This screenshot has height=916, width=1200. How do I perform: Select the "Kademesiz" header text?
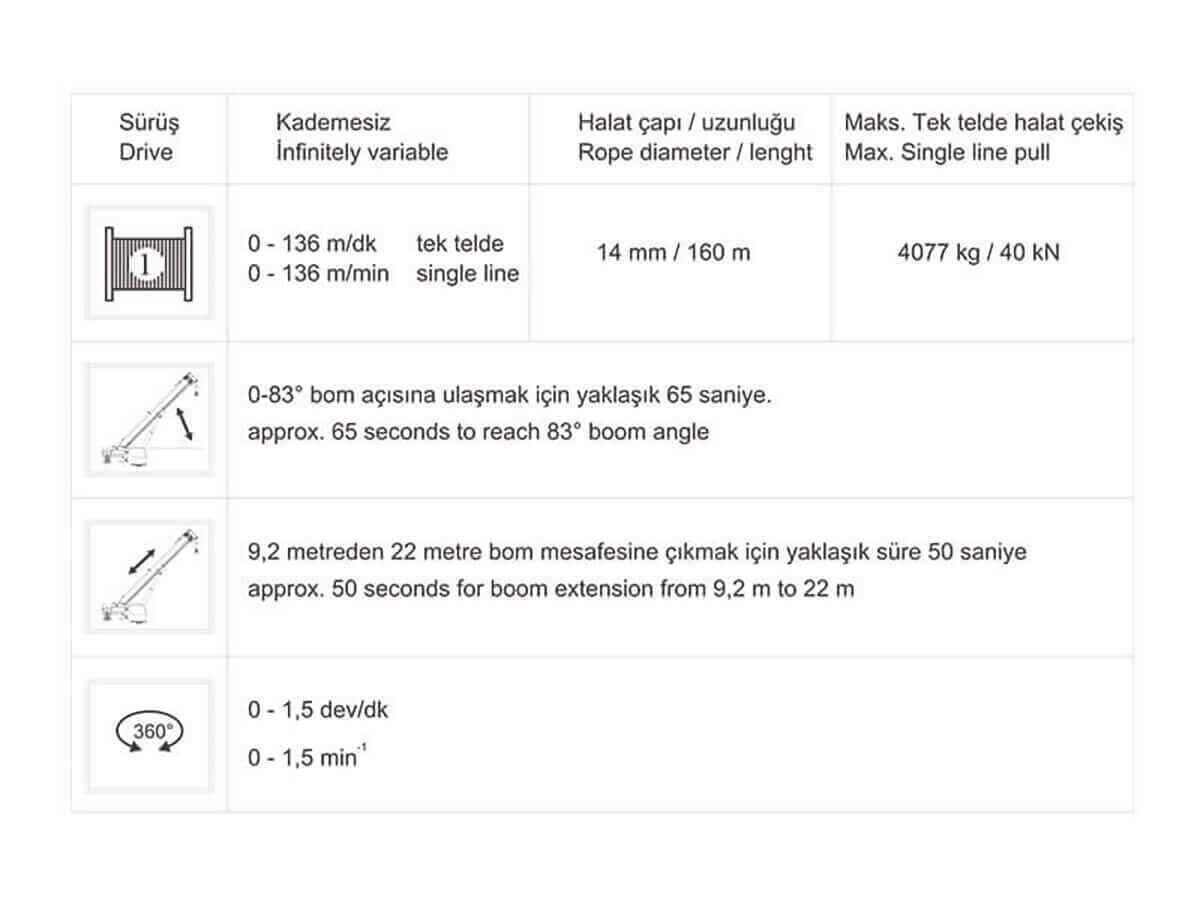[333, 123]
